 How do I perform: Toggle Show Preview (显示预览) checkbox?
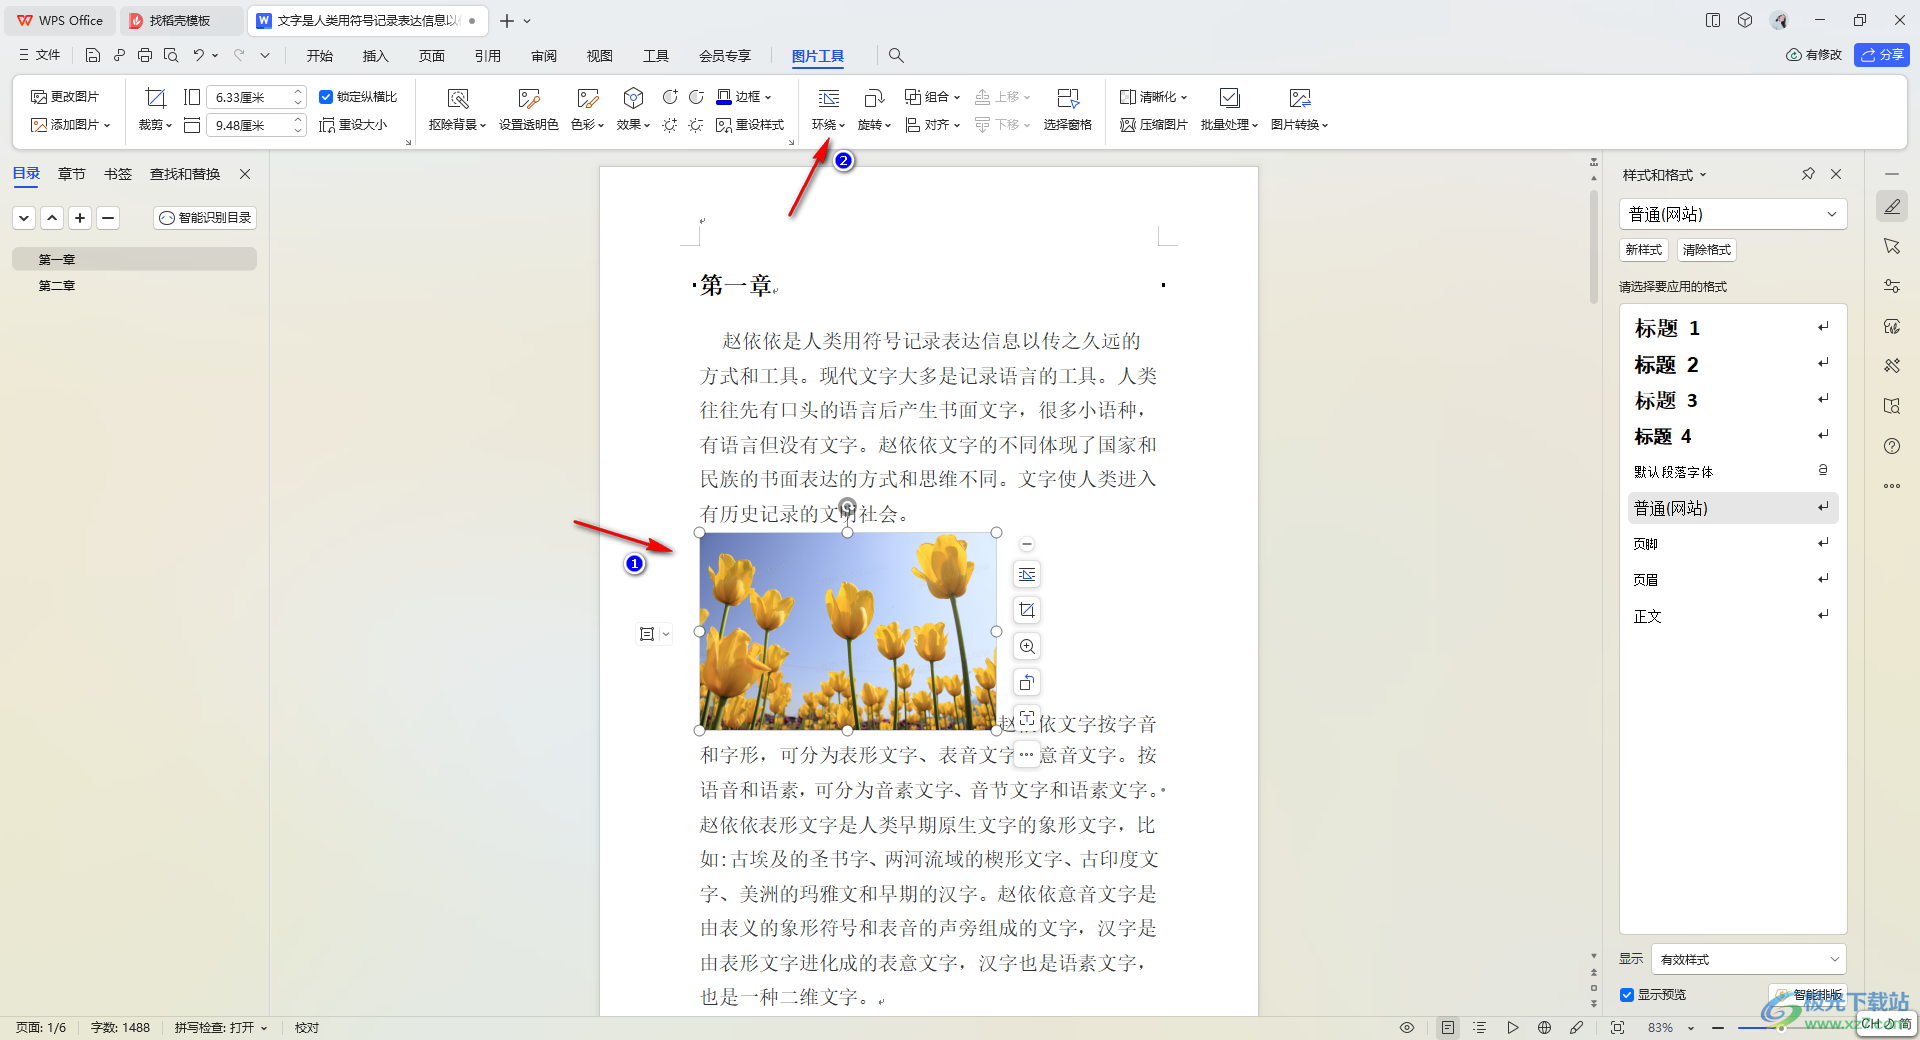[1627, 995]
